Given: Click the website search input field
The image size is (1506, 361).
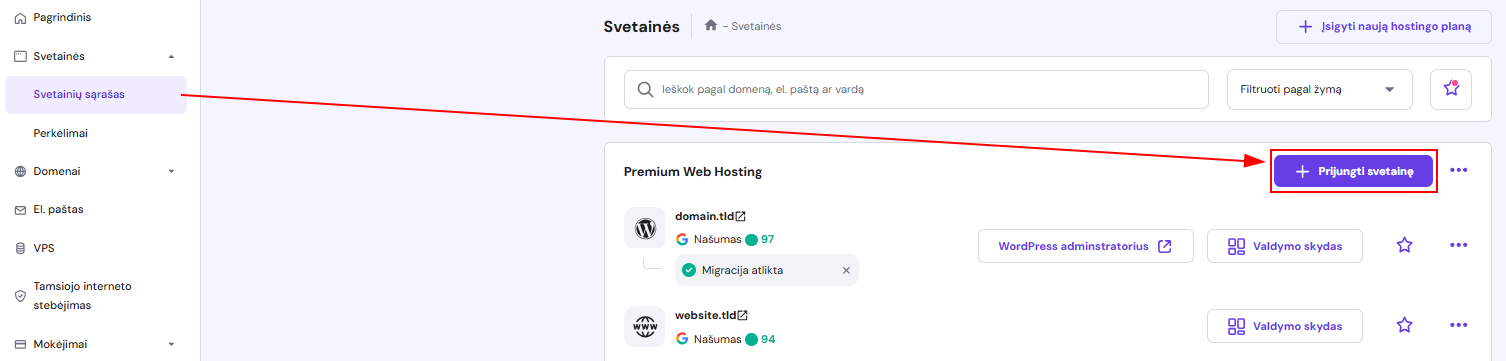Looking at the screenshot, I should tap(916, 89).
